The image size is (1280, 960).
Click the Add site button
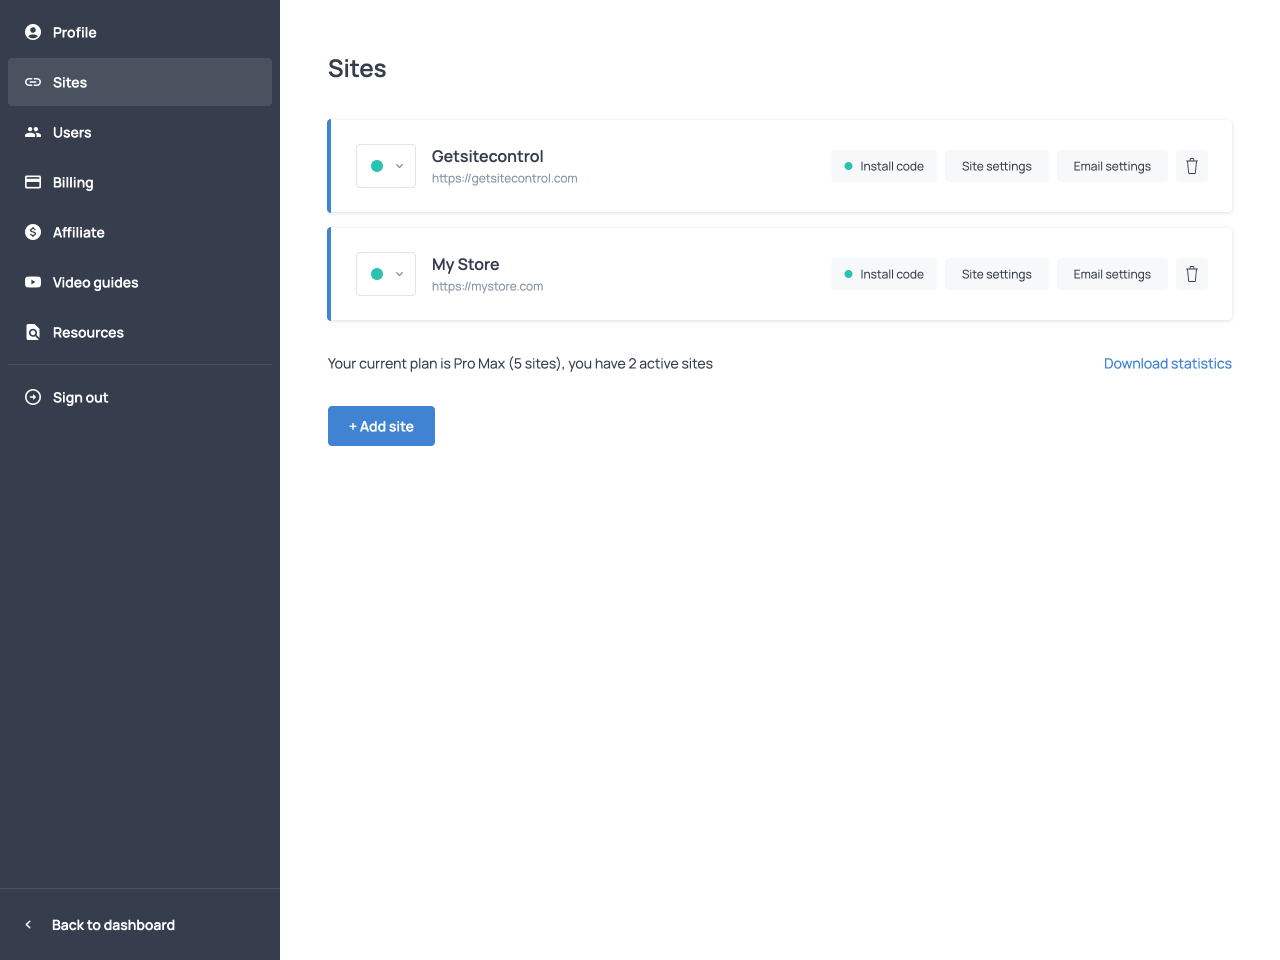coord(381,426)
